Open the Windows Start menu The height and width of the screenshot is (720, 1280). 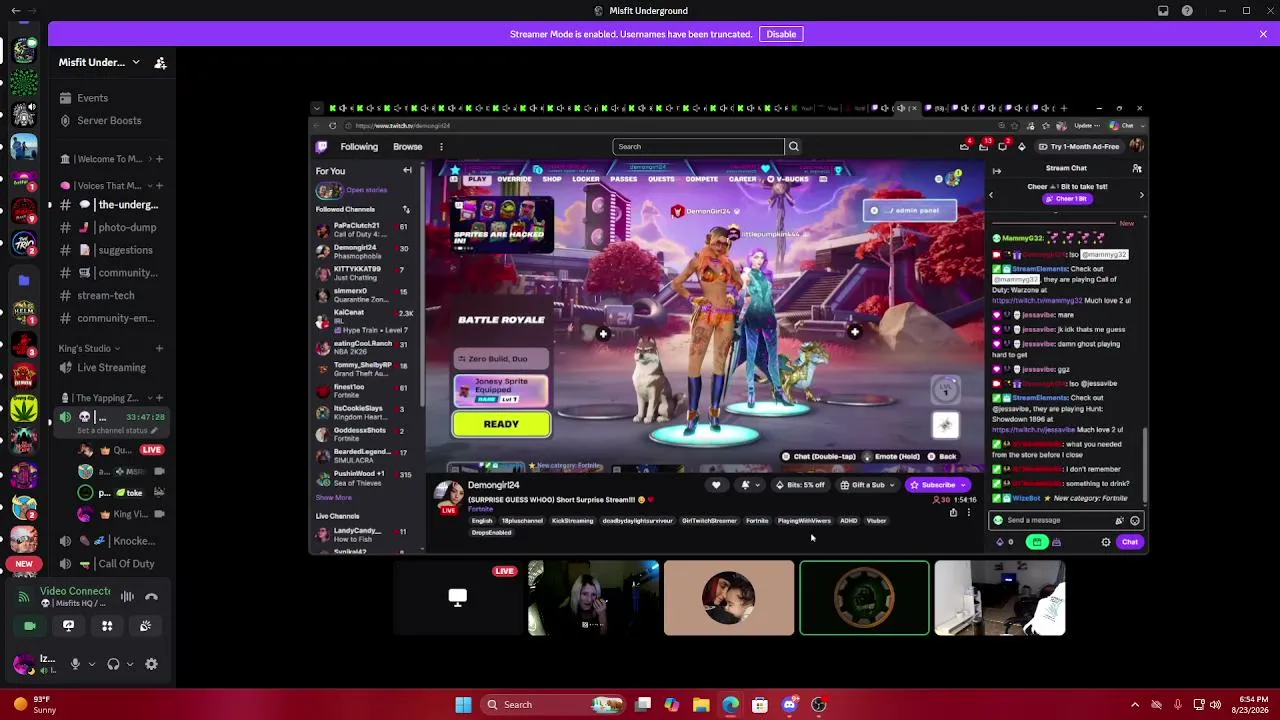coord(463,705)
